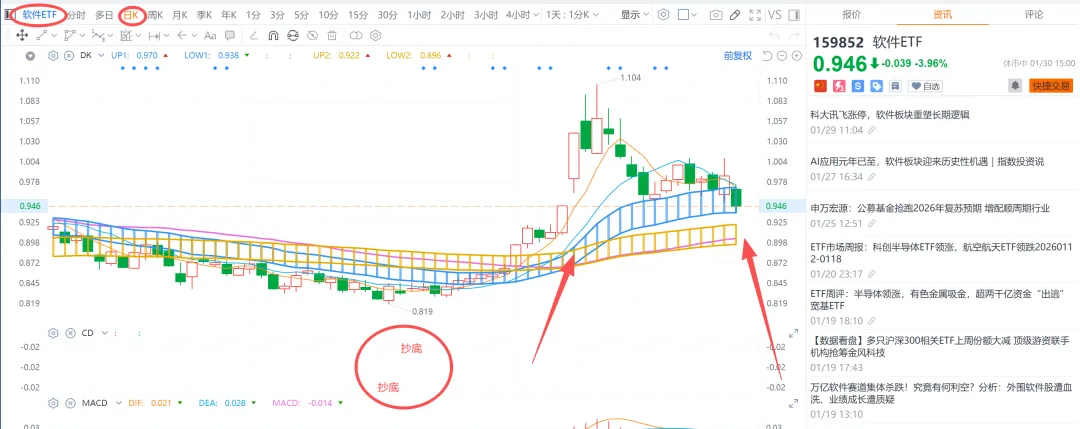Toggle the left panel icon beside 软件ETF
Viewport: 1080px width, 429px height.
click(9, 14)
